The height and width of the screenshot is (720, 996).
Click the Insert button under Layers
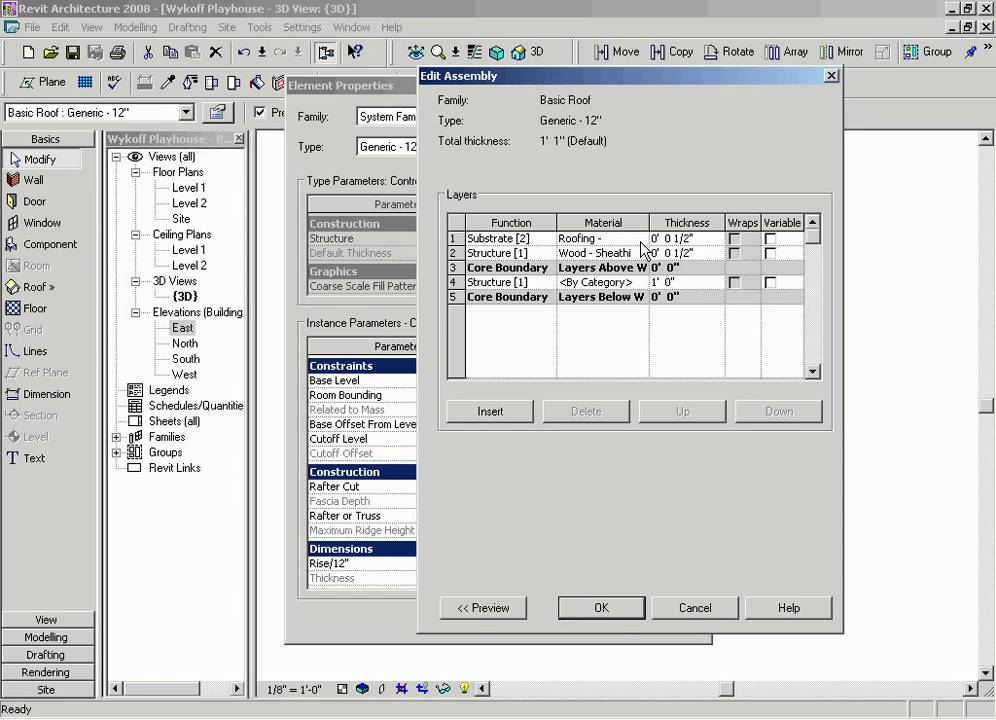pos(490,411)
